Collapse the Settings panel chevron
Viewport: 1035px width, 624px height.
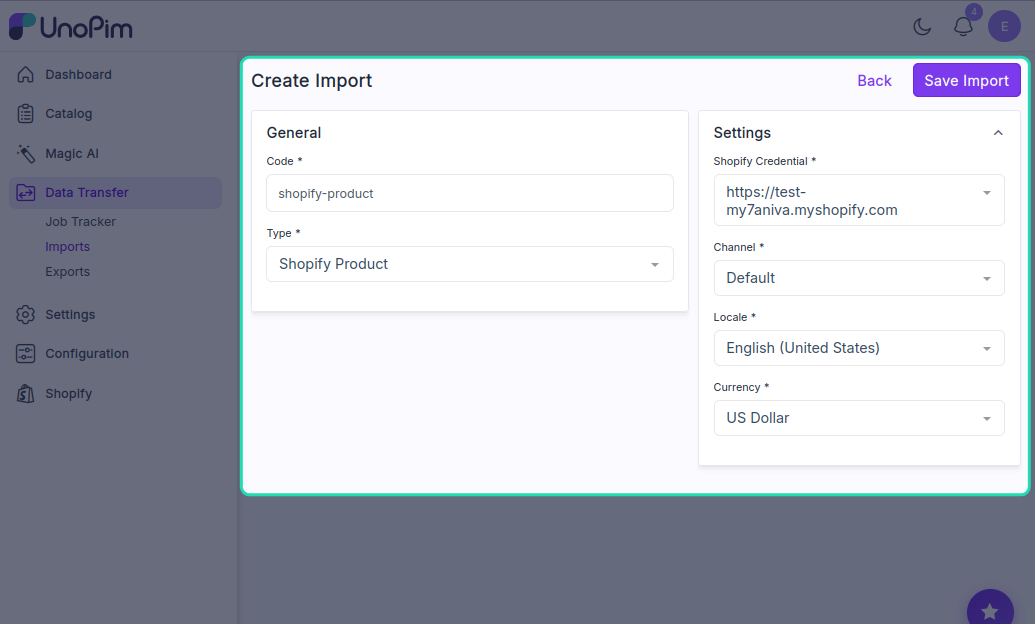pyautogui.click(x=998, y=133)
